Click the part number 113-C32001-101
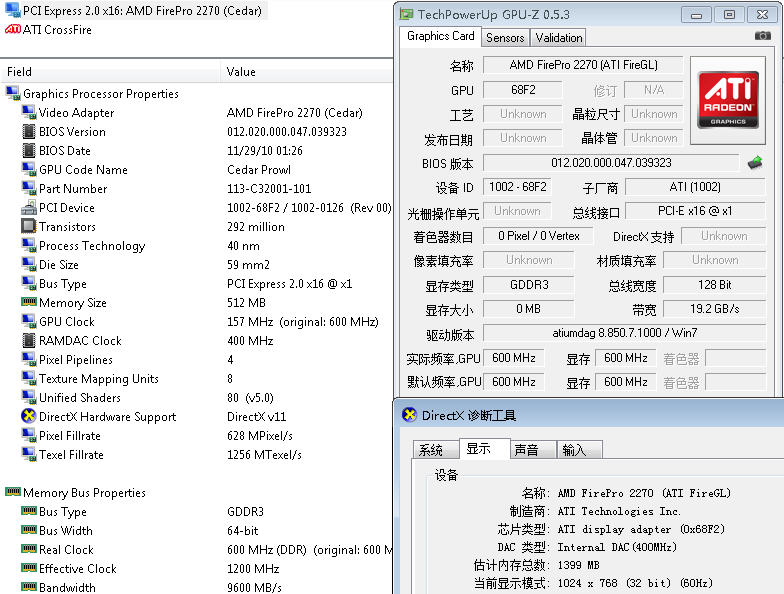Image resolution: width=784 pixels, height=594 pixels. click(x=269, y=188)
